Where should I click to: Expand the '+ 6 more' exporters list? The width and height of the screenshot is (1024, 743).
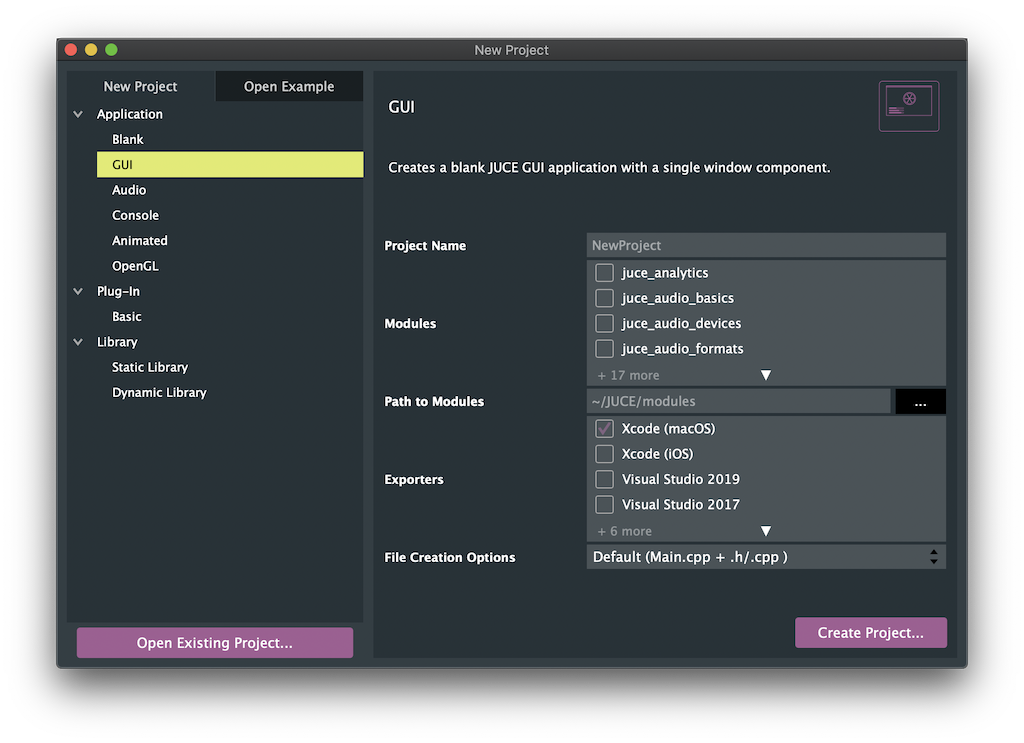765,530
